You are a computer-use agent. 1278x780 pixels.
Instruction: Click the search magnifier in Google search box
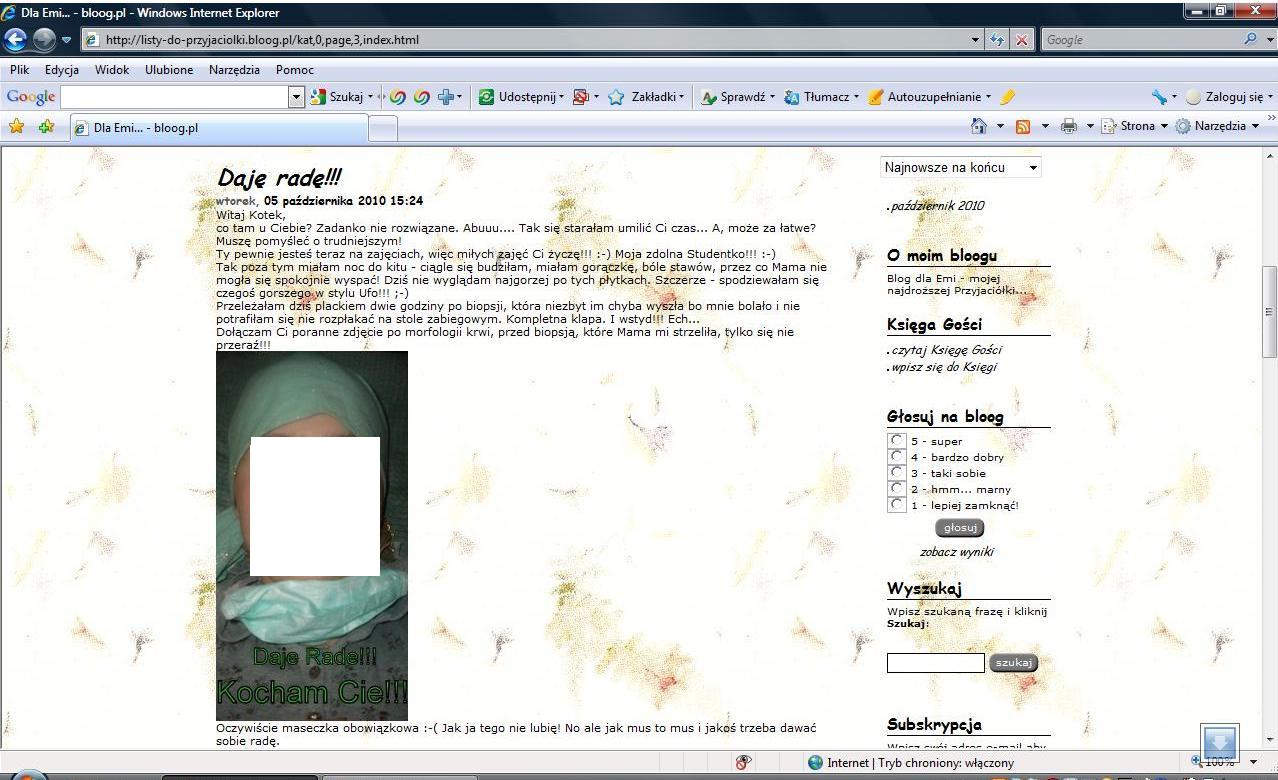(1250, 40)
